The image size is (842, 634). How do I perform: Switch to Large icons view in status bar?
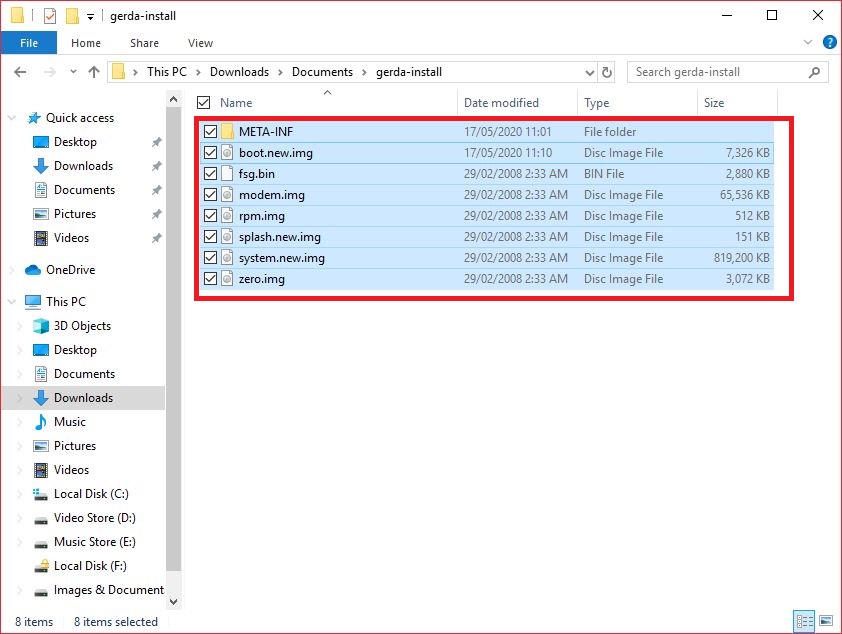(826, 622)
